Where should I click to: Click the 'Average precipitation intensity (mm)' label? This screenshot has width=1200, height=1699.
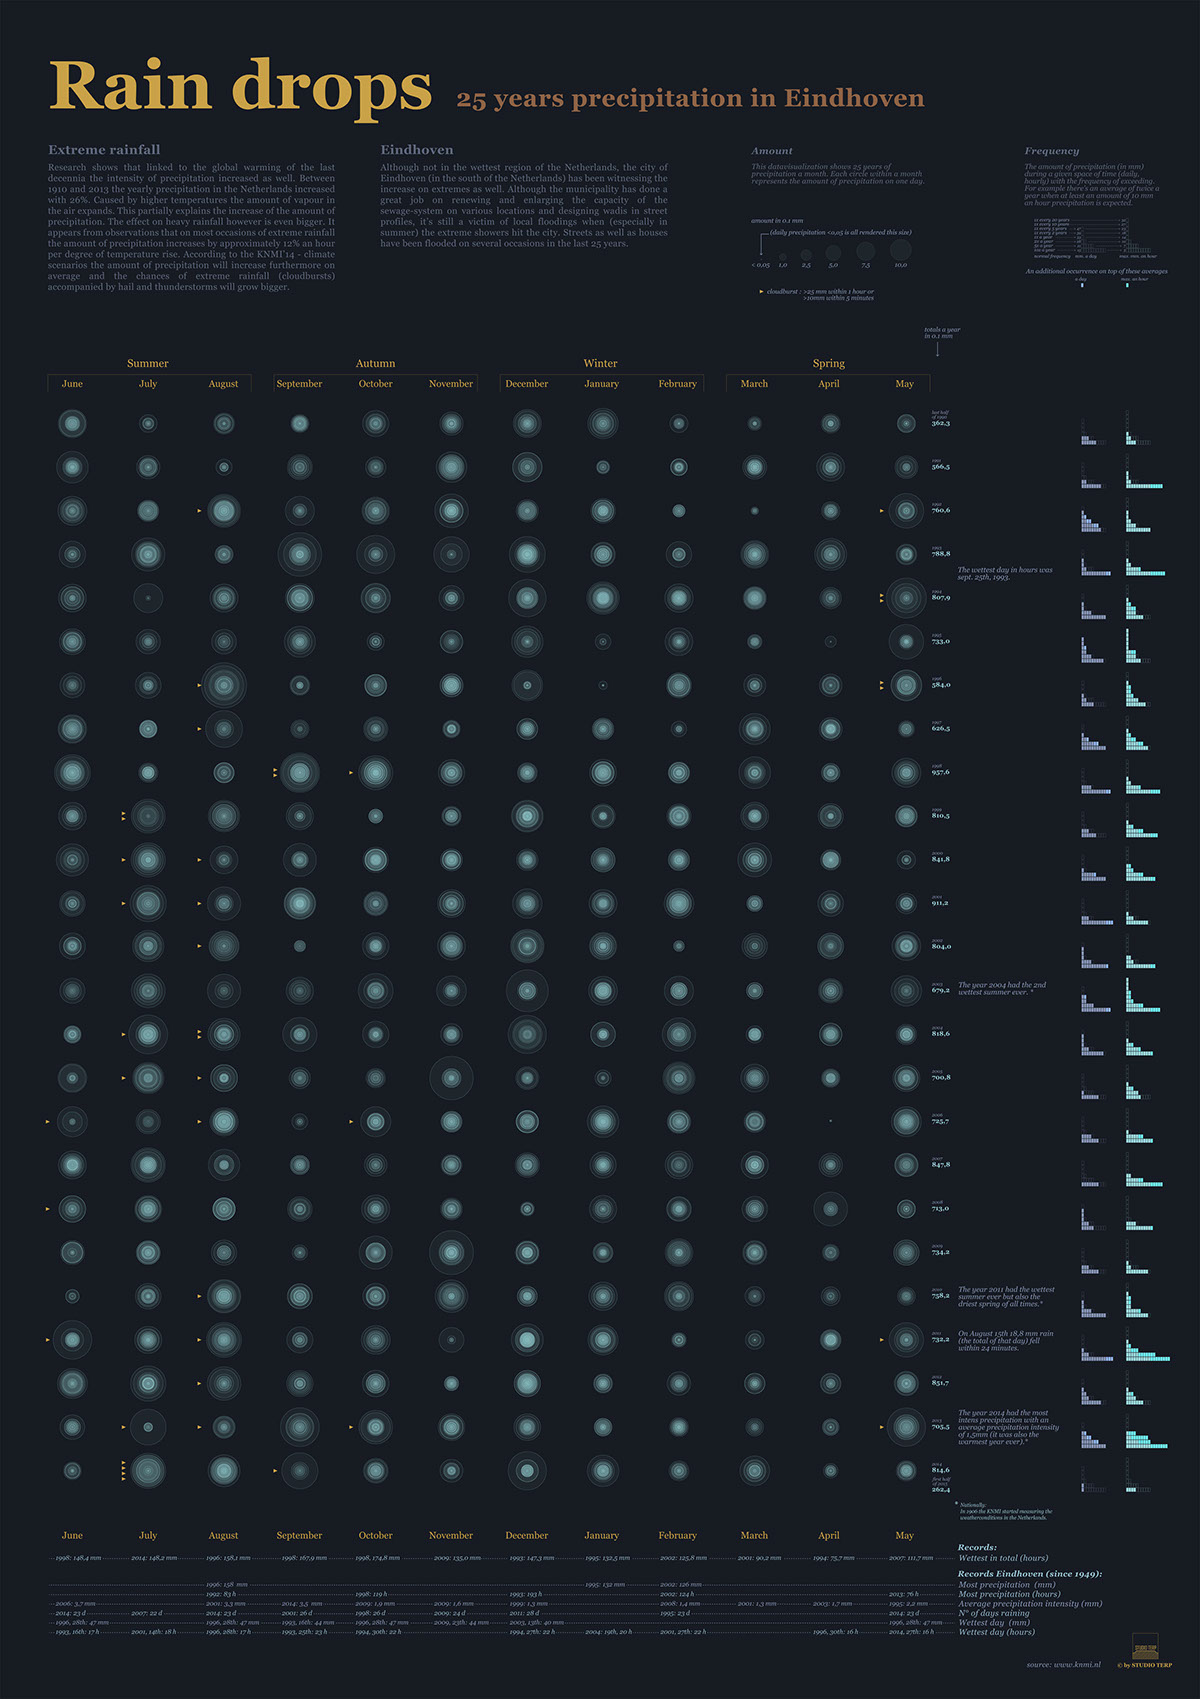[x=1030, y=1604]
